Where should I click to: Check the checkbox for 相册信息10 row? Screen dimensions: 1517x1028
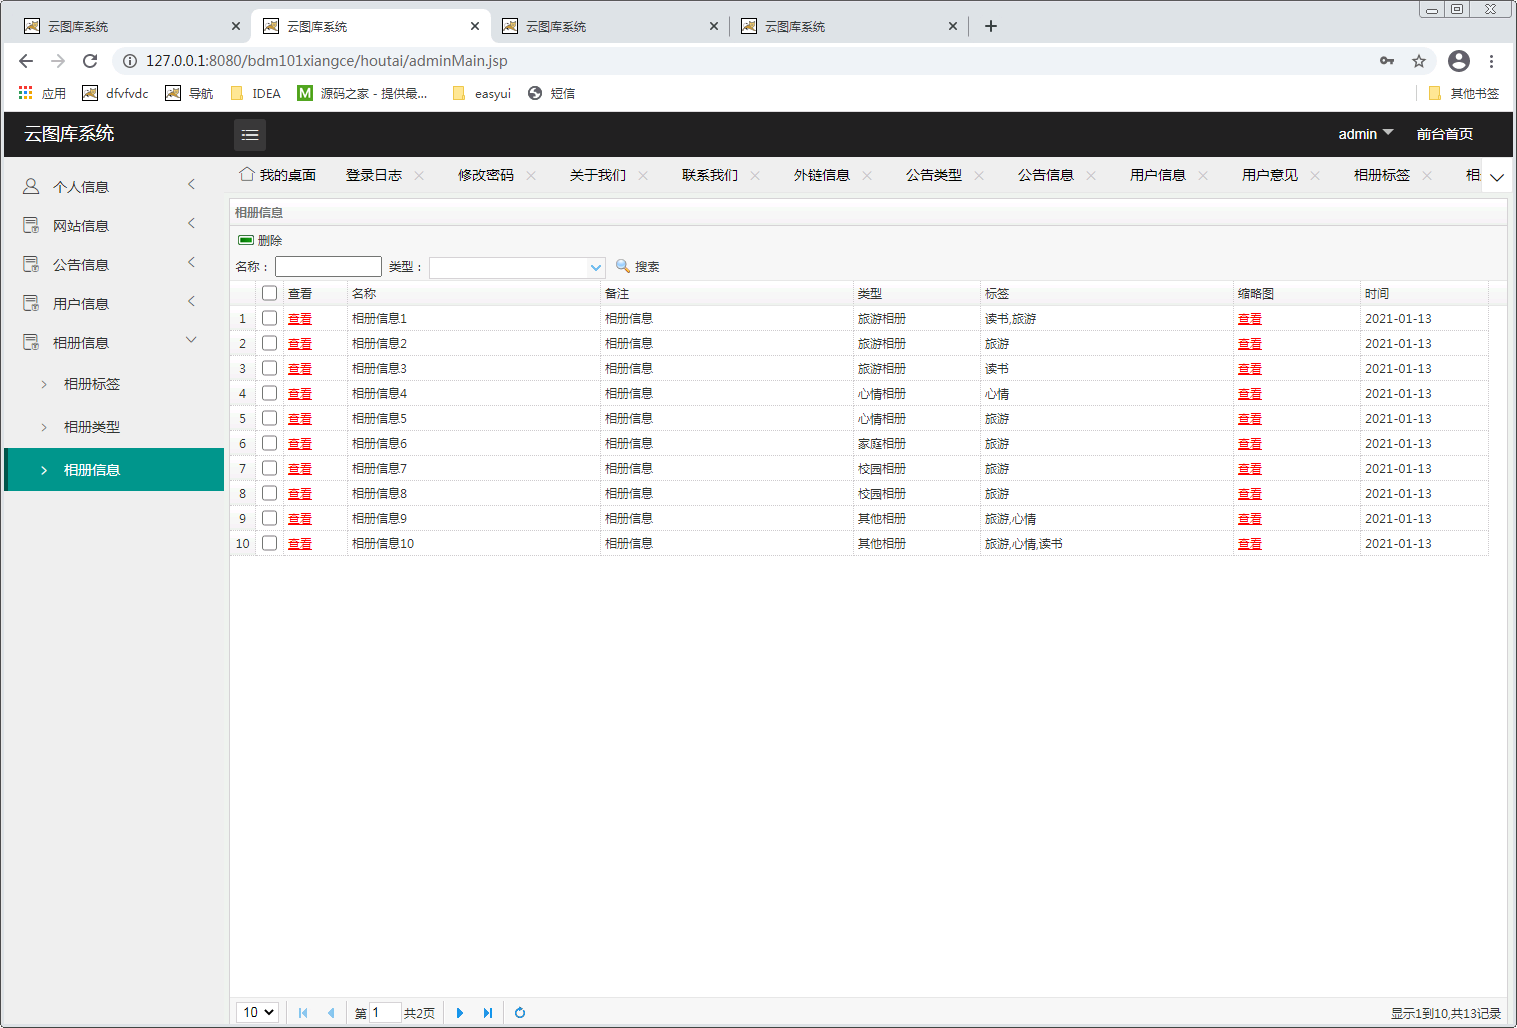[269, 543]
